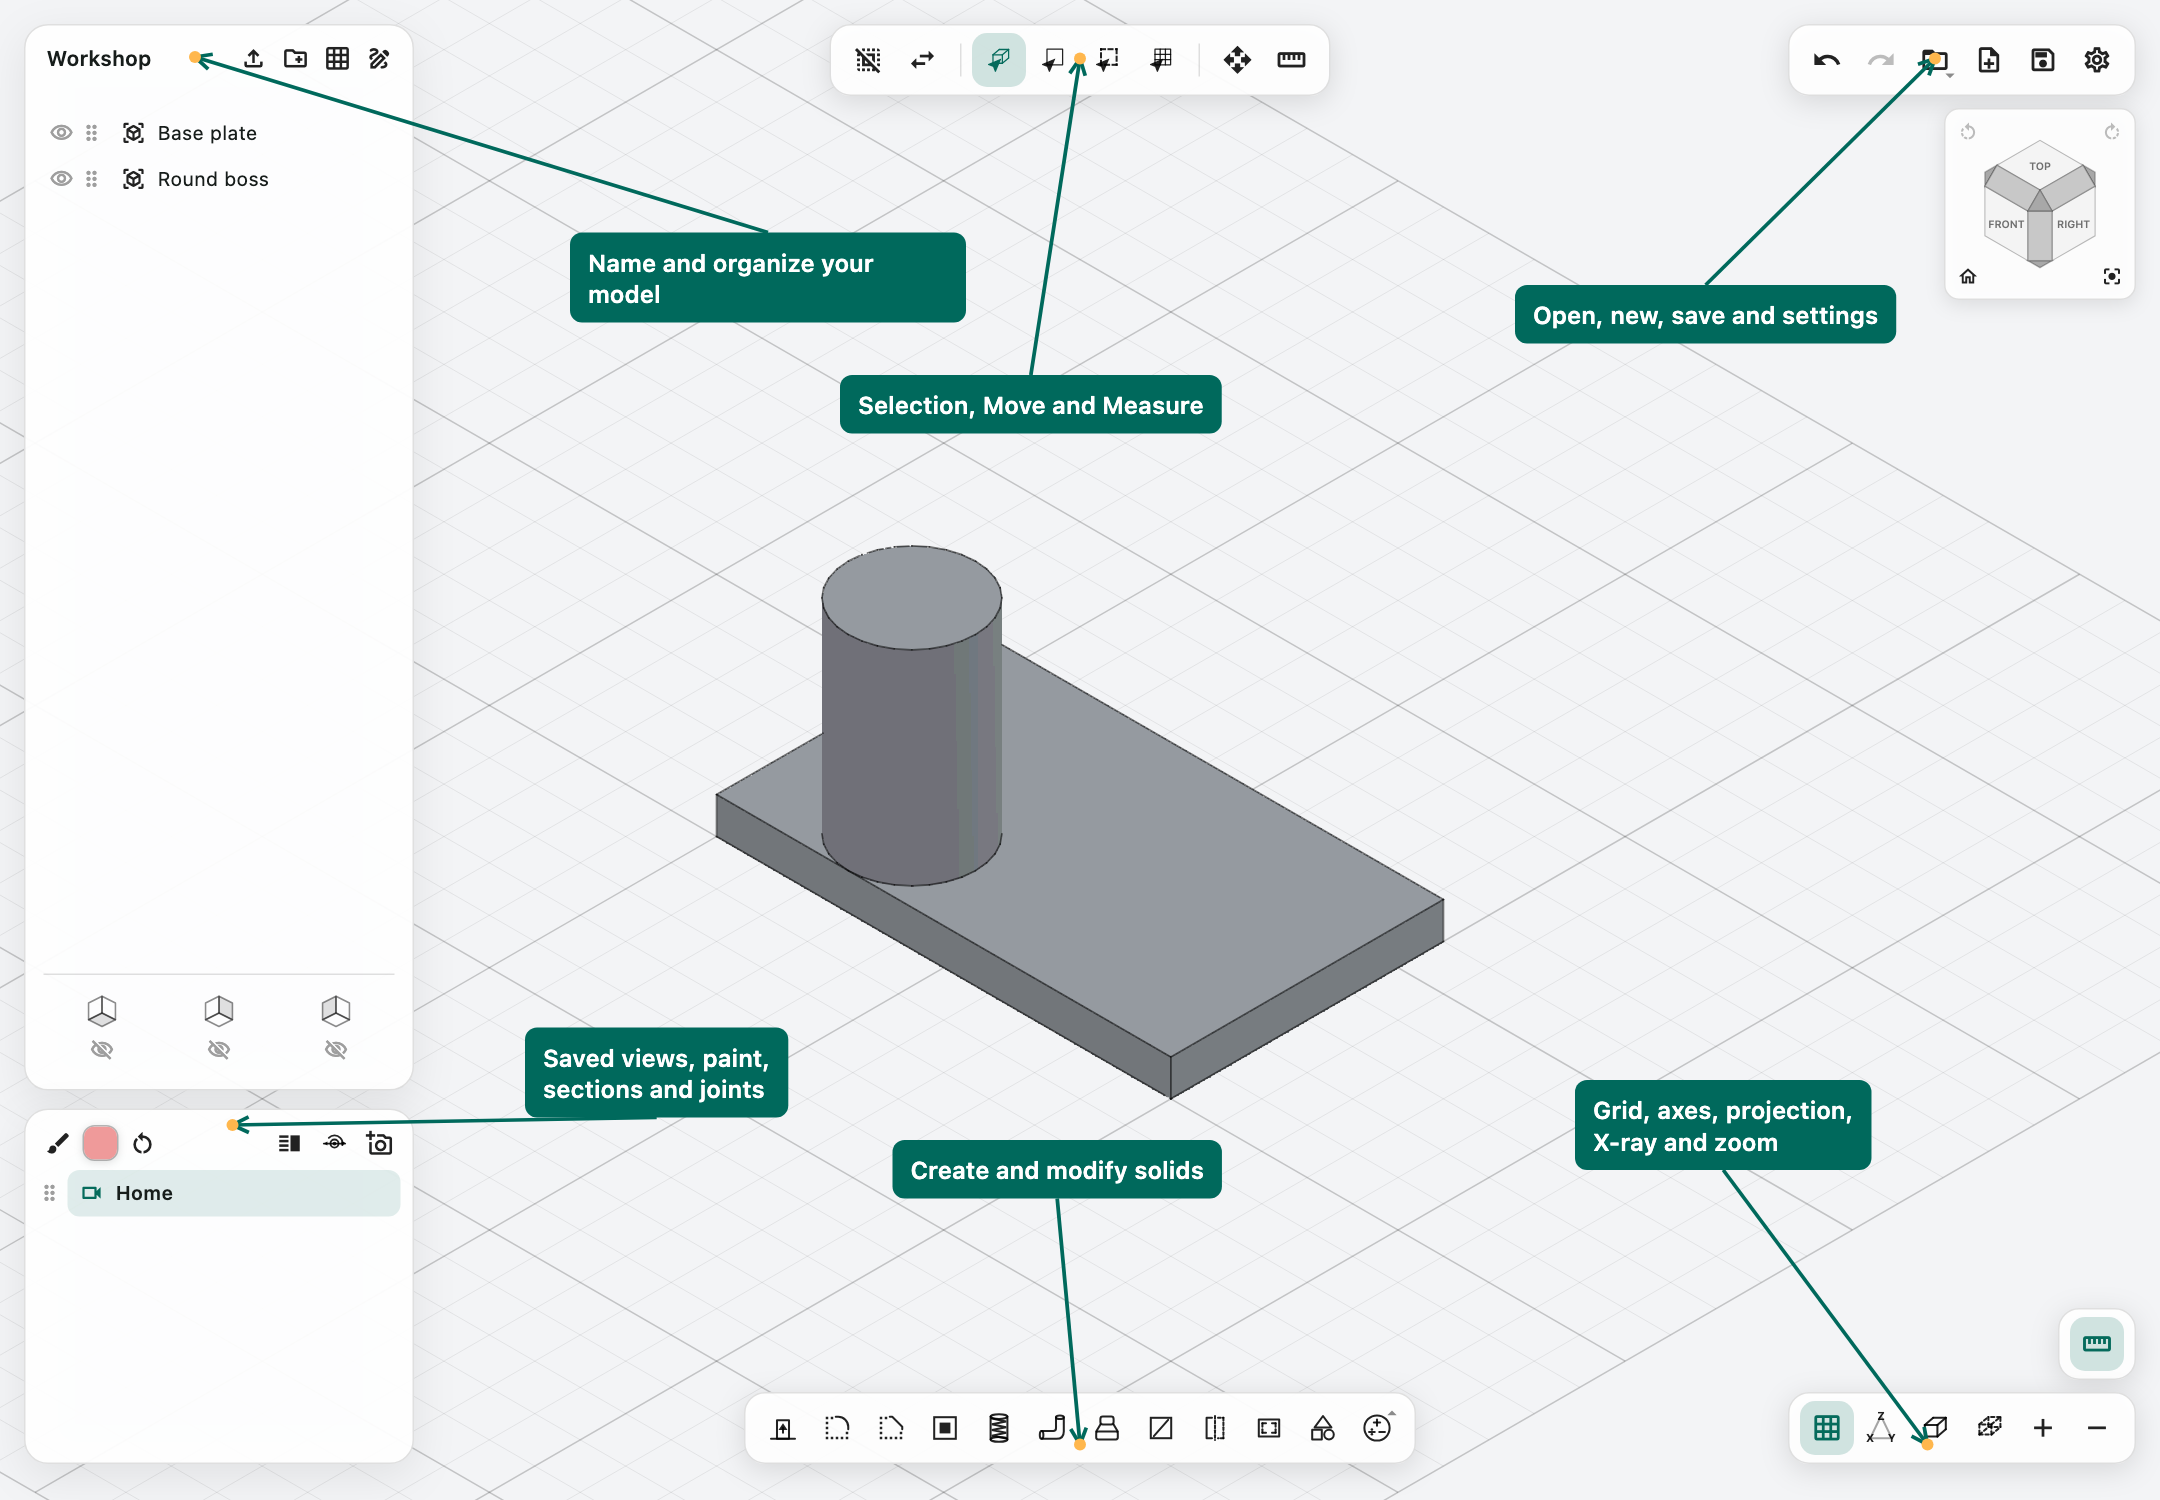Viewport: 2160px width, 1500px height.
Task: Select the loft tool
Action: 1107,1428
